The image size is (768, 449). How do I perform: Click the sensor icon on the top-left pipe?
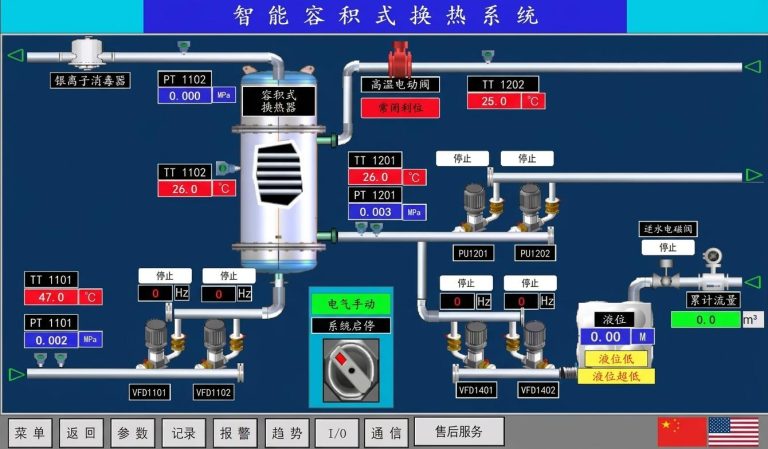coord(184,47)
